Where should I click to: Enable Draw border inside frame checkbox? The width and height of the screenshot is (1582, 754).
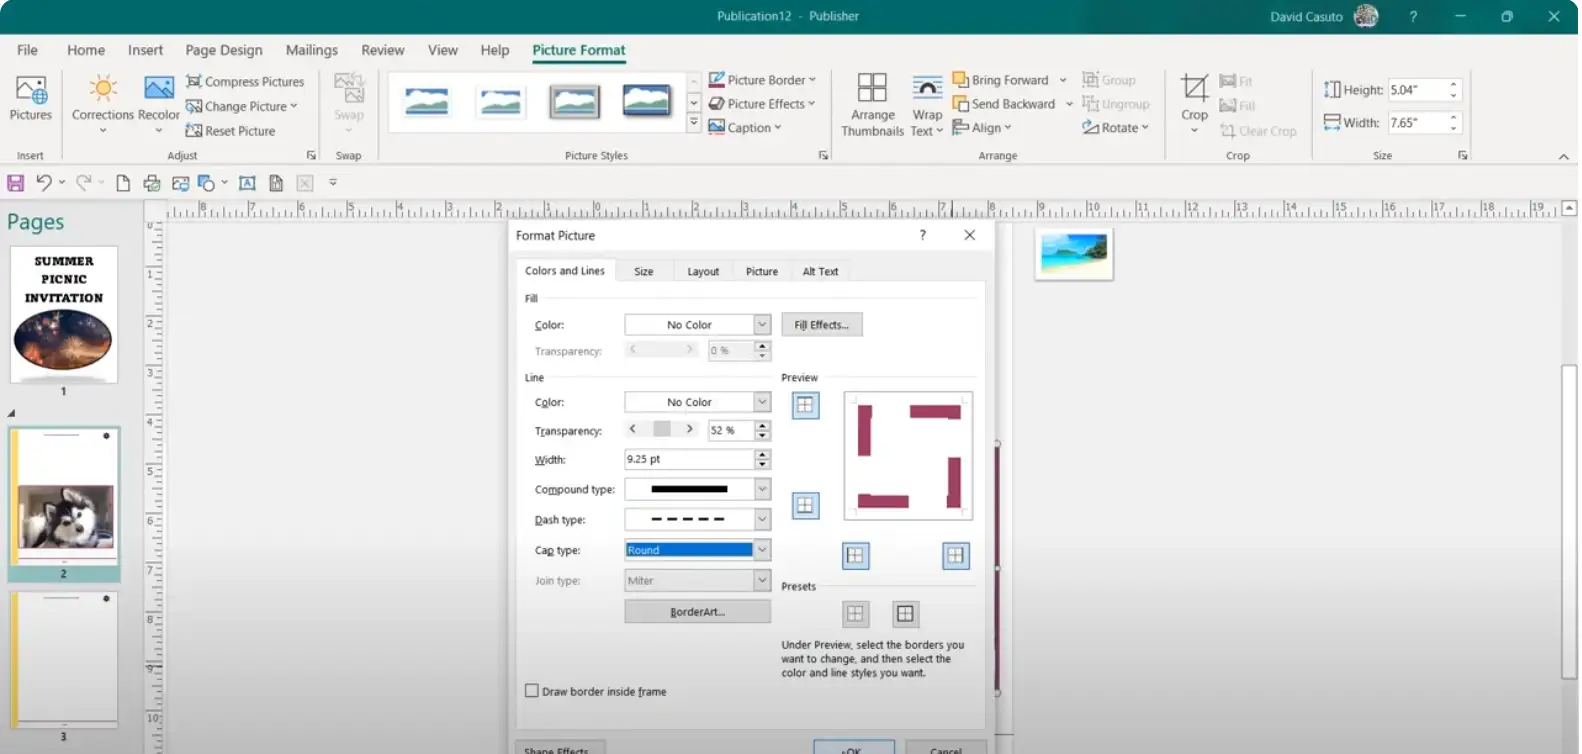tap(532, 691)
